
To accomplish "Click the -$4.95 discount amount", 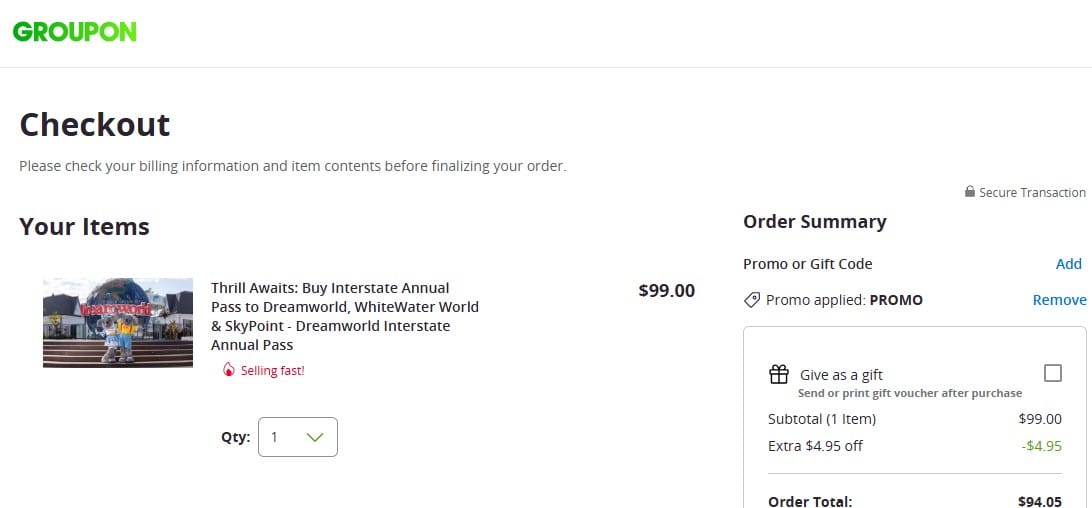I will click(x=1041, y=446).
